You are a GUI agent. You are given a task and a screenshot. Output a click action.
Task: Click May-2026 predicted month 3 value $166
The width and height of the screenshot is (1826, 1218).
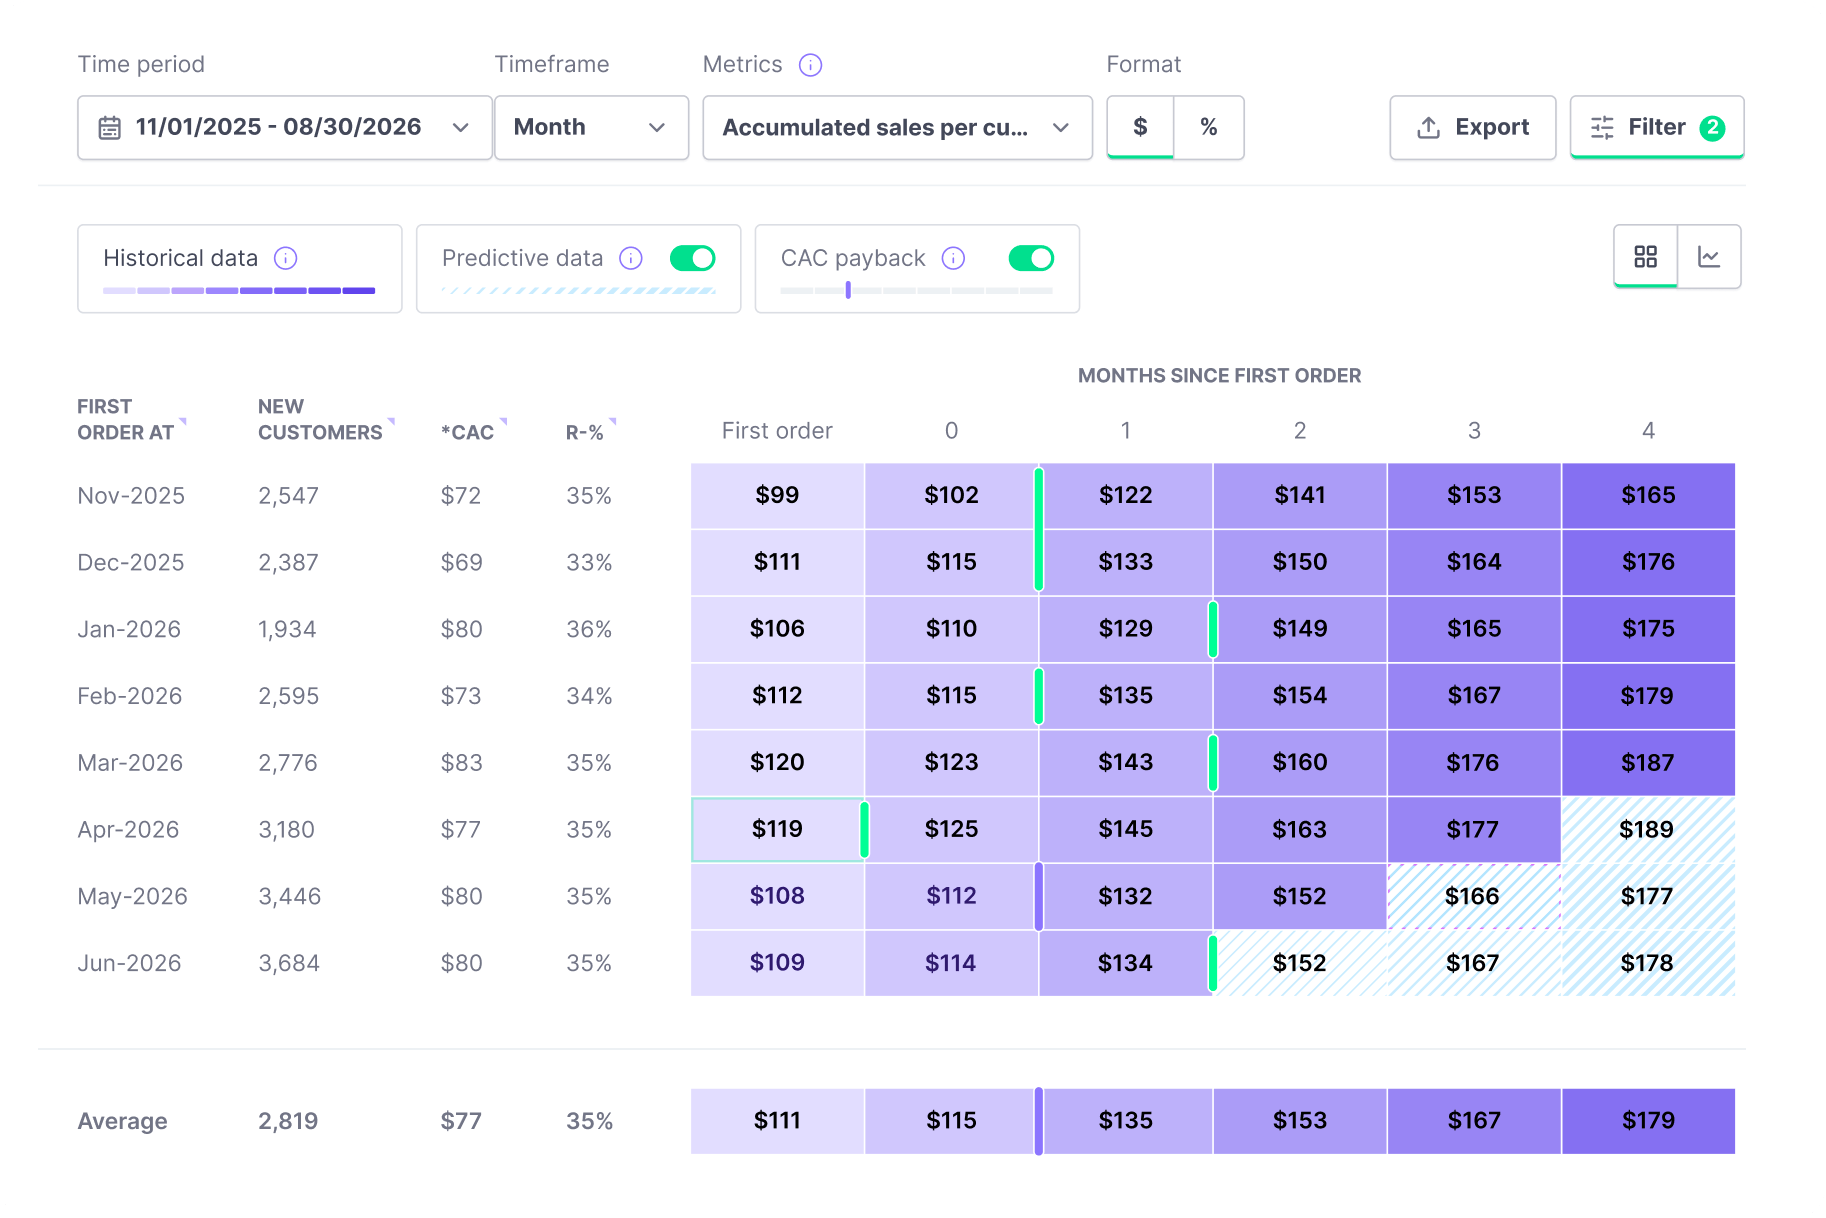pos(1474,896)
